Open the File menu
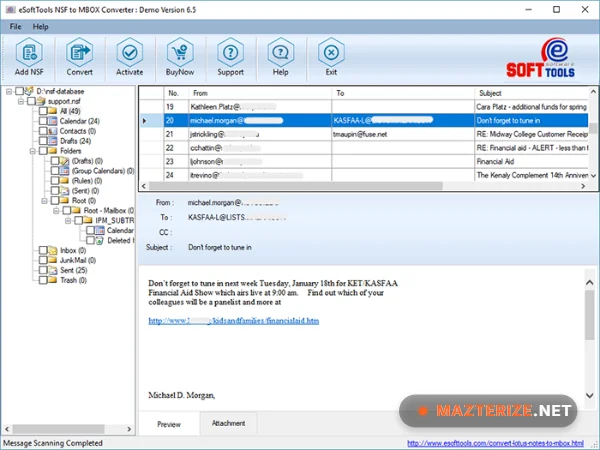600x450 pixels. tap(15, 27)
